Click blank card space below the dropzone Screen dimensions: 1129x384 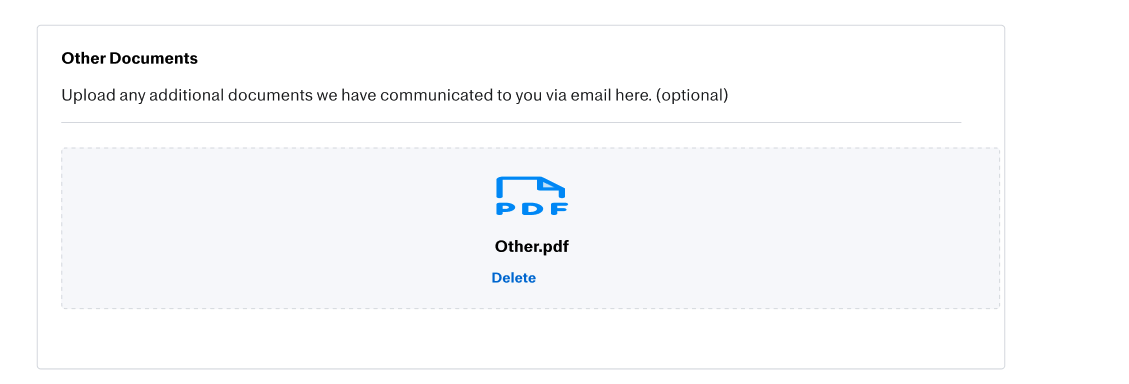point(521,339)
